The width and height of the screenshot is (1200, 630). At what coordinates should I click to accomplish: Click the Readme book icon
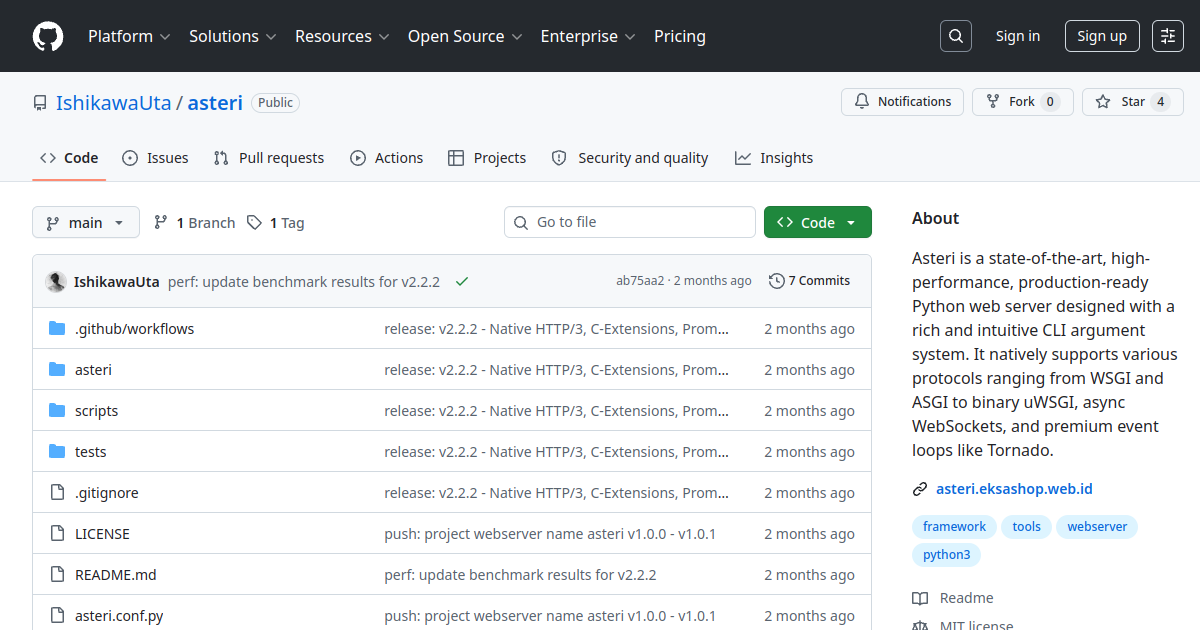(x=920, y=599)
